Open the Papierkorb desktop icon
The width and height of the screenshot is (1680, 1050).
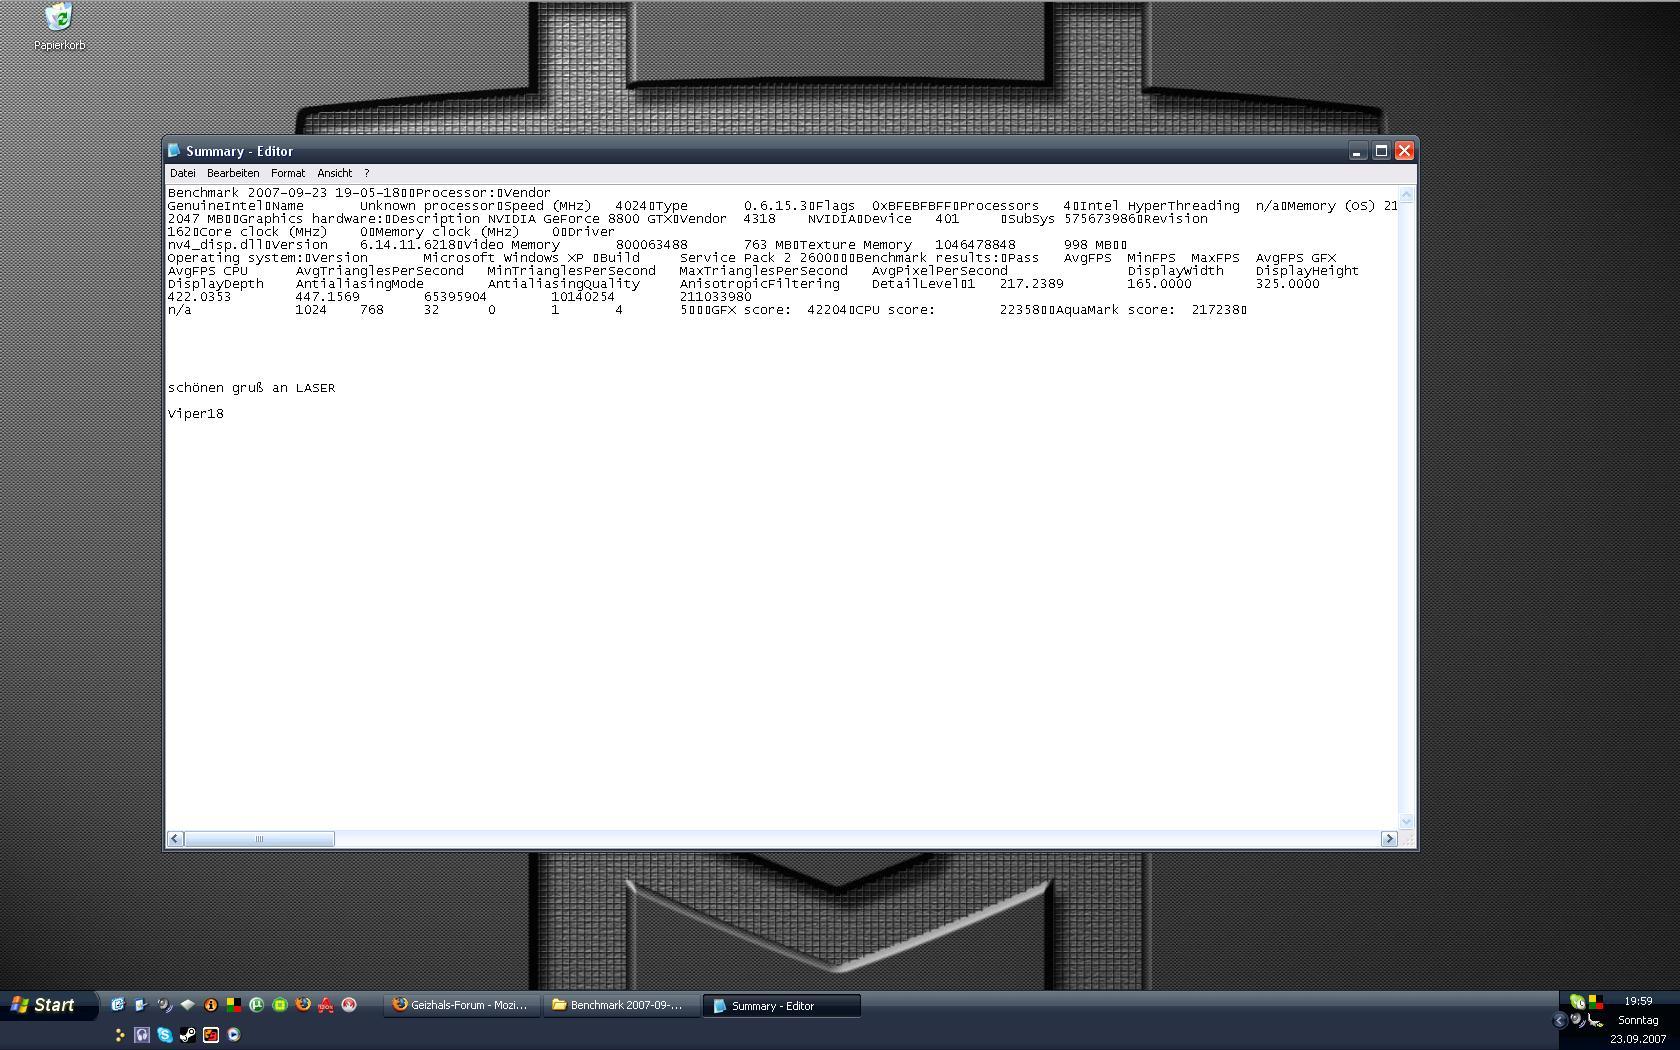pyautogui.click(x=59, y=27)
